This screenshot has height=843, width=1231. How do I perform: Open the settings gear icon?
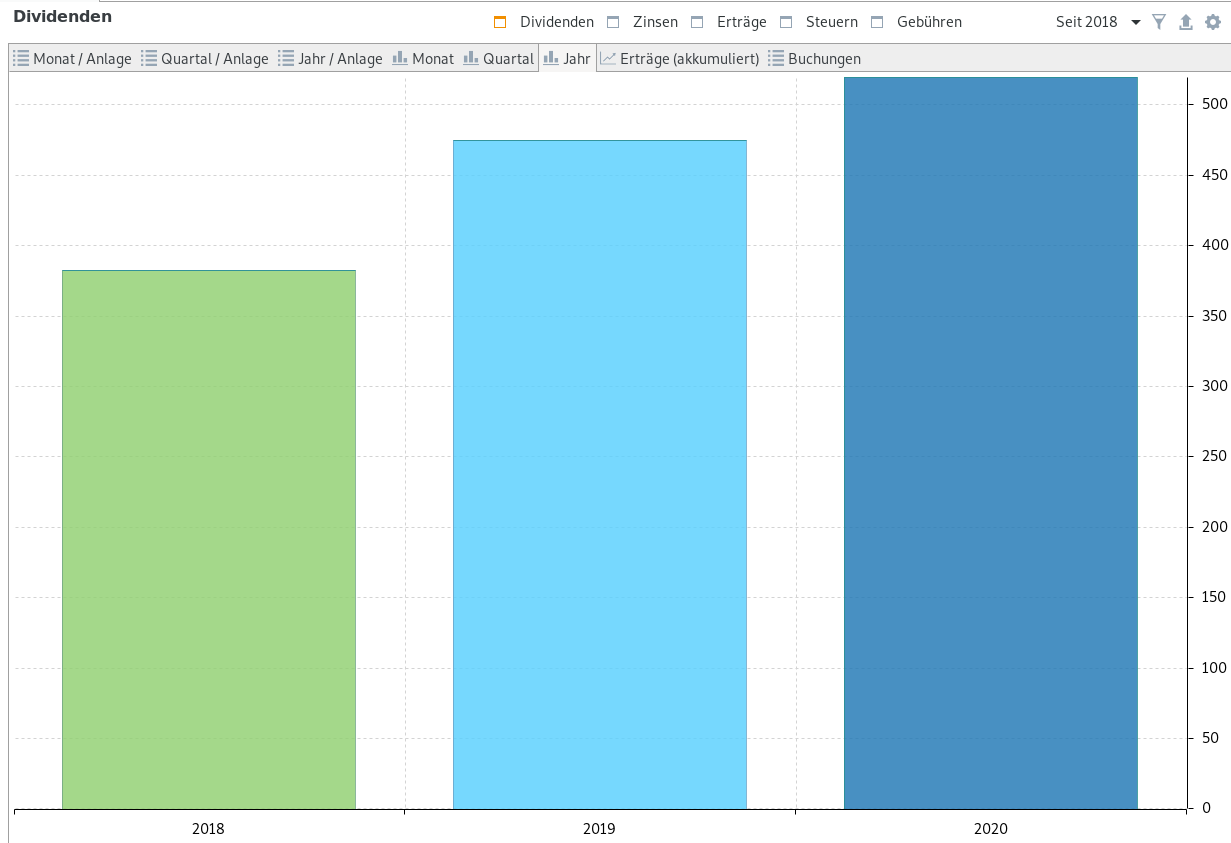coord(1213,22)
